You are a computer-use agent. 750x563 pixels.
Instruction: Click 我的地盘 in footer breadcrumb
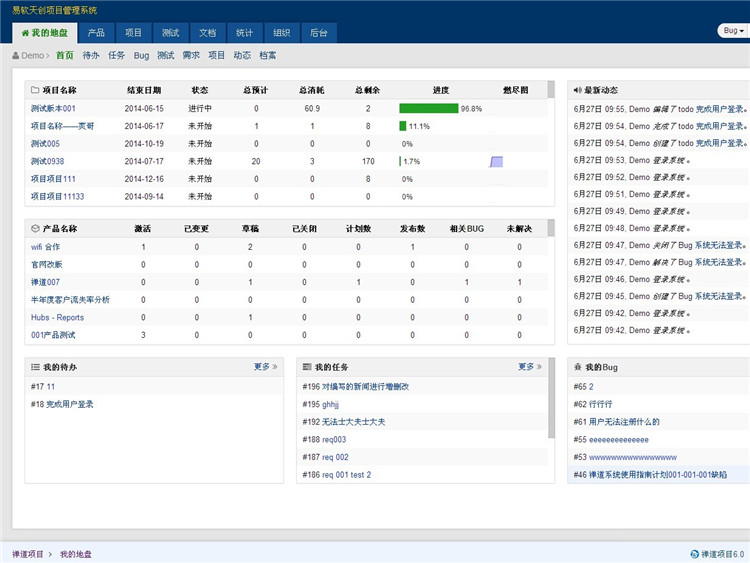point(76,554)
